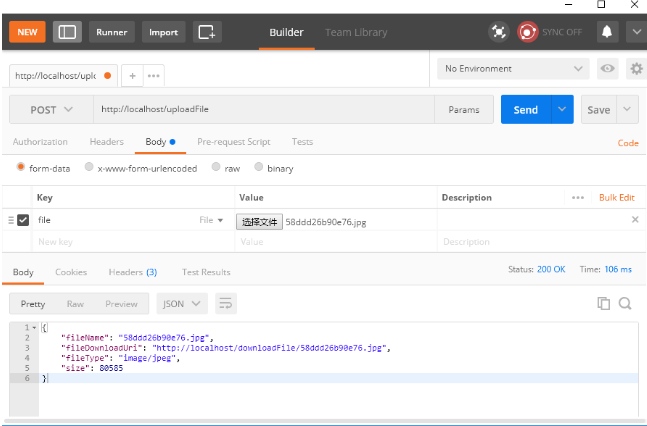Switch to Team Library tab
Image resolution: width=647 pixels, height=426 pixels.
point(356,32)
